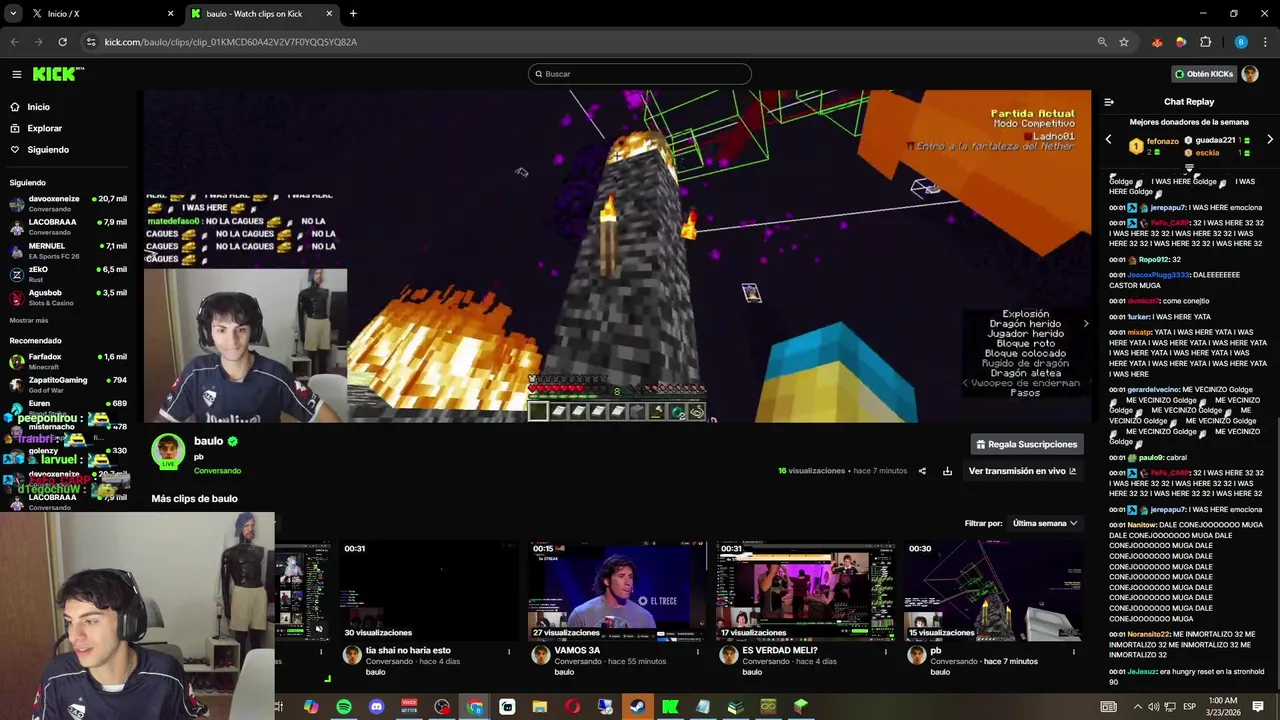This screenshot has width=1280, height=720.
Task: Open Steam from the taskbar
Action: point(638,707)
